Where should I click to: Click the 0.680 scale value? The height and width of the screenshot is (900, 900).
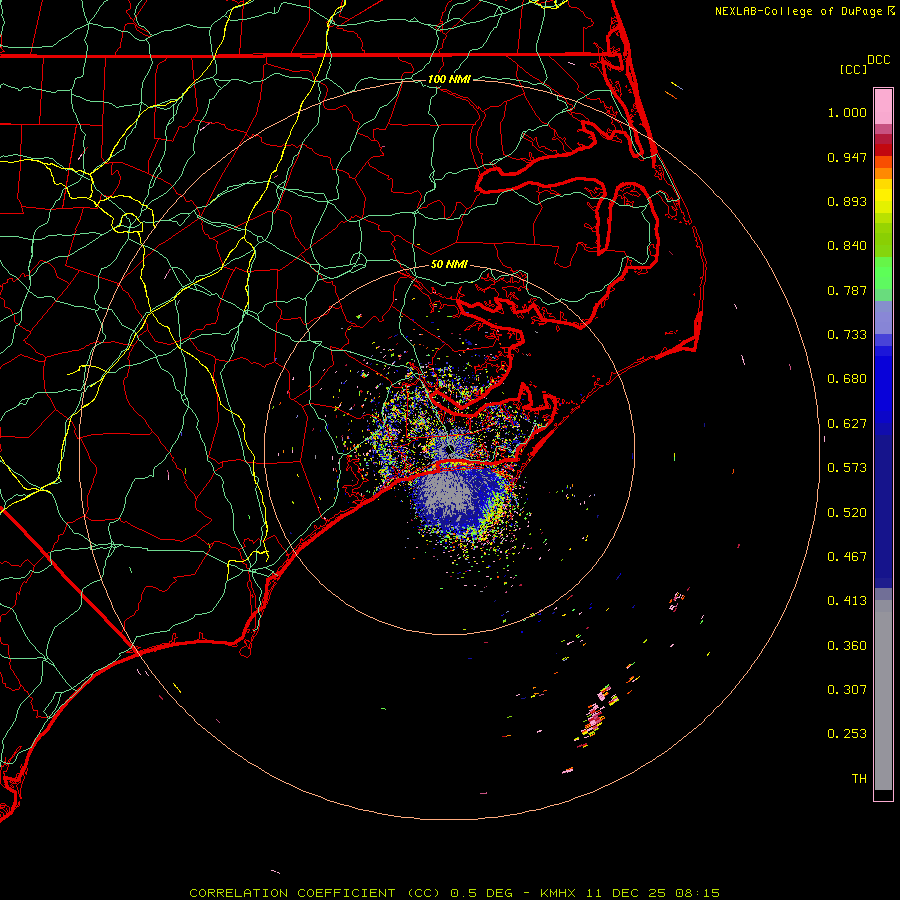[x=847, y=379]
